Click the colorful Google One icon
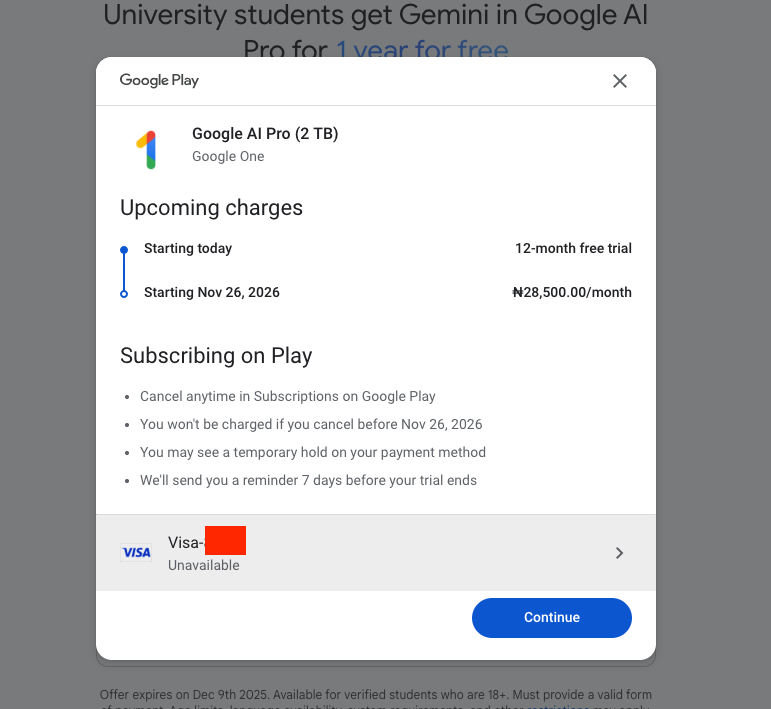 click(146, 149)
